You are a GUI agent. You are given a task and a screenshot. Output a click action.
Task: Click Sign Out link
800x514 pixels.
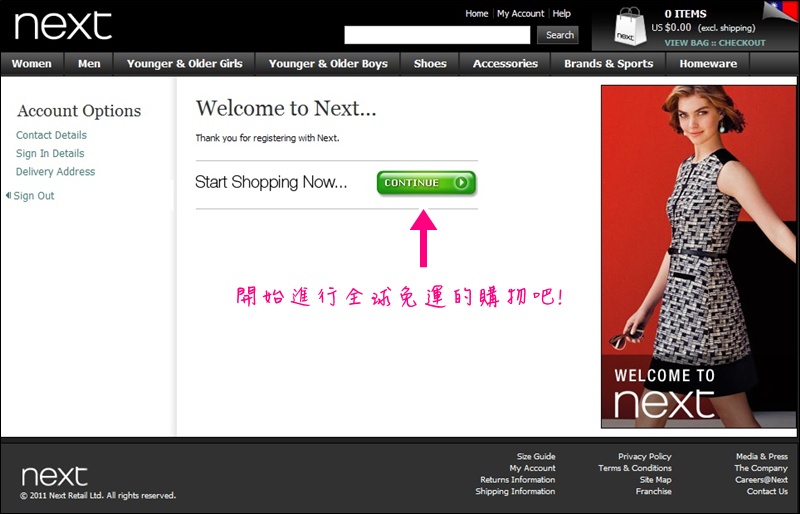coord(33,196)
